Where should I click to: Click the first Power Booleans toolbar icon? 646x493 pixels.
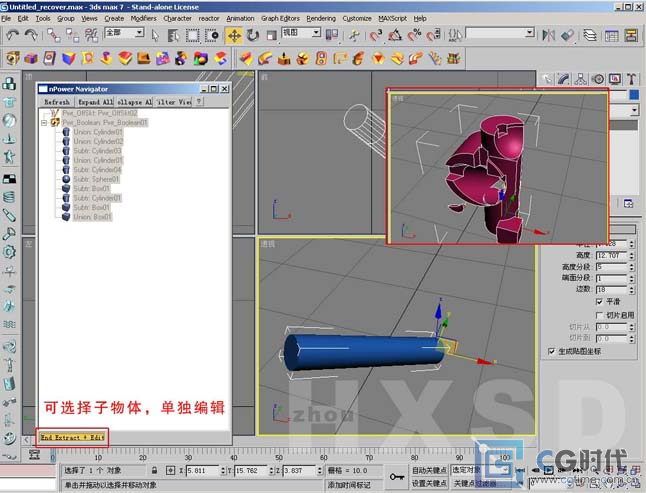click(12, 58)
